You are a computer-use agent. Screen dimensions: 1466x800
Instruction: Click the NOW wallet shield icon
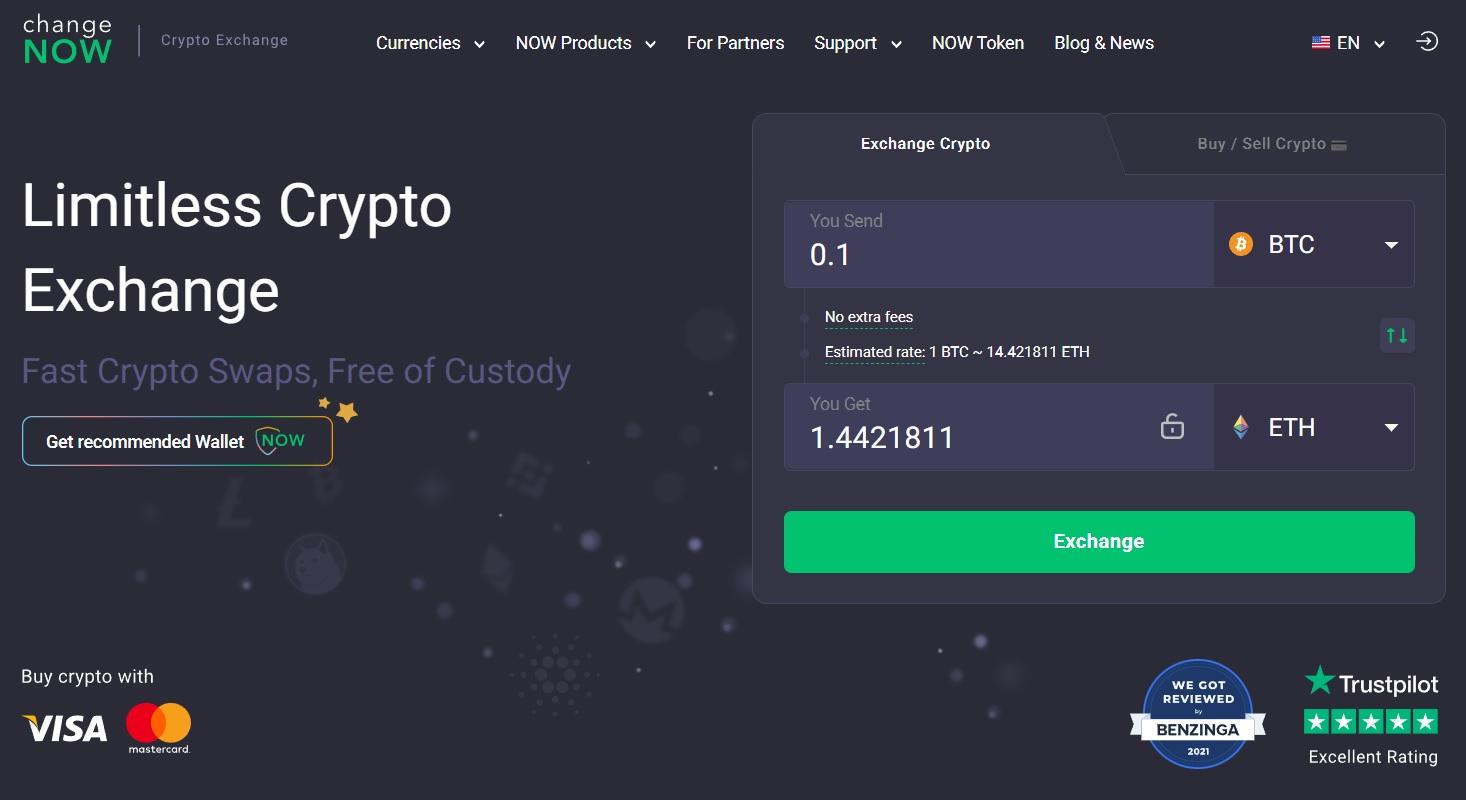coord(281,441)
